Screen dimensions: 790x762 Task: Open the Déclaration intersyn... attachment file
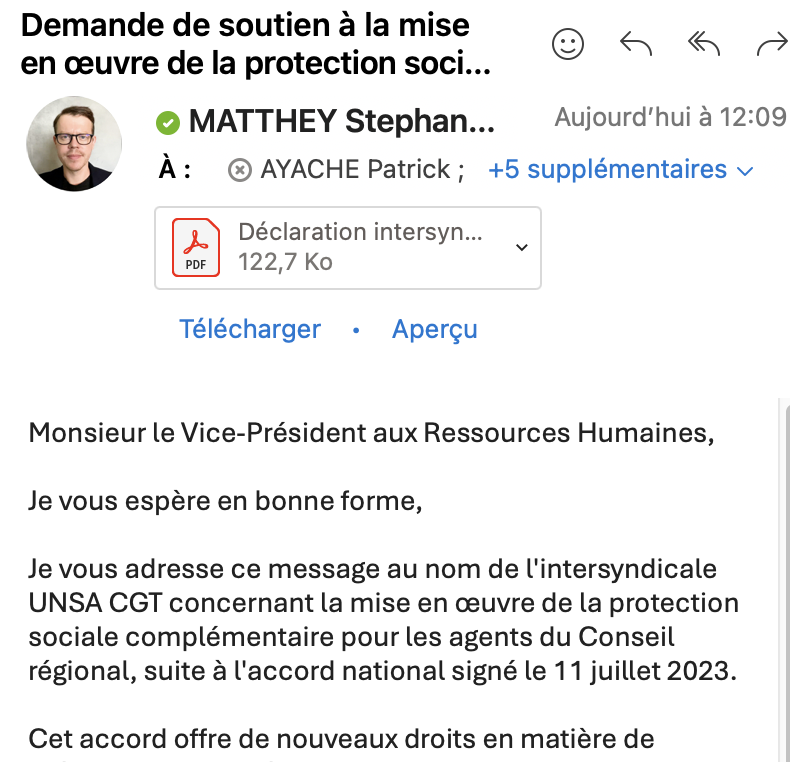point(360,233)
